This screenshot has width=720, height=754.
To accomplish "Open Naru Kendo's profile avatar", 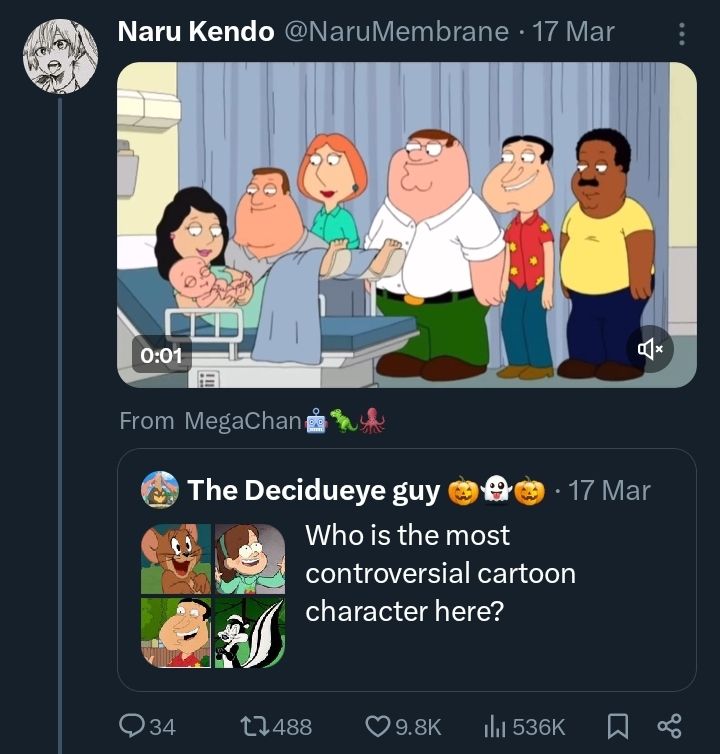I will pyautogui.click(x=61, y=57).
